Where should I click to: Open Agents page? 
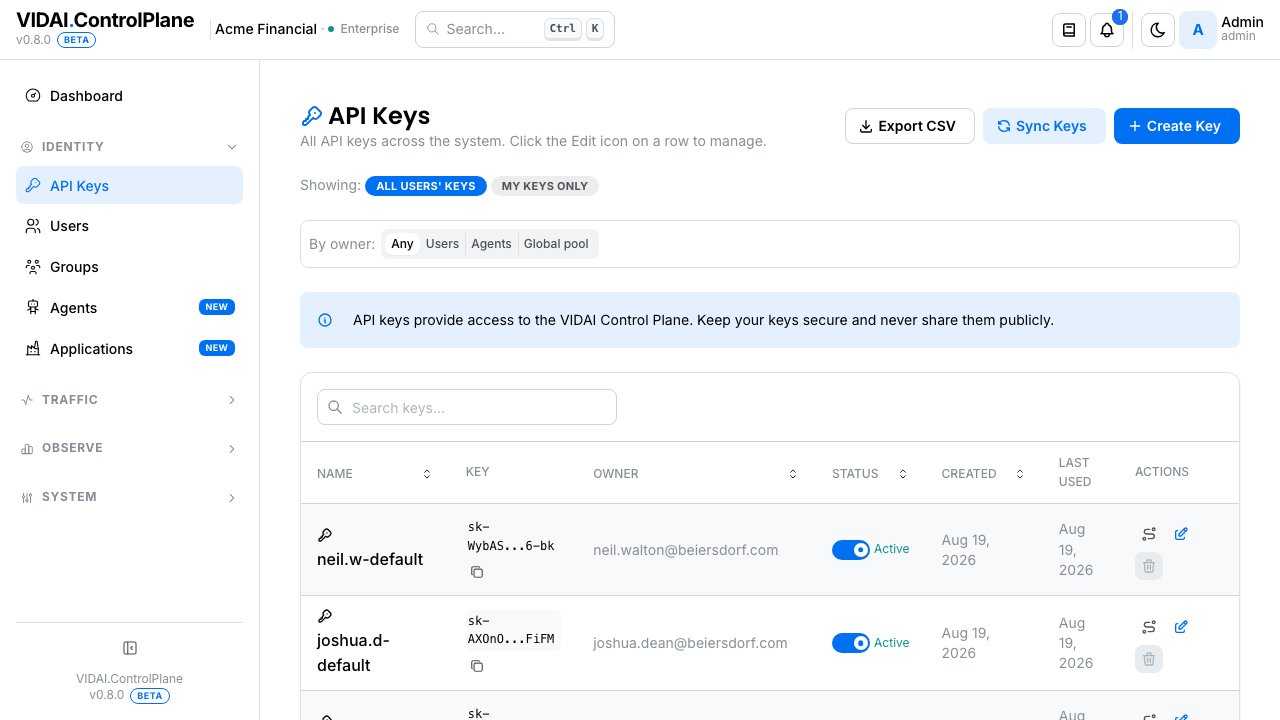point(129,308)
